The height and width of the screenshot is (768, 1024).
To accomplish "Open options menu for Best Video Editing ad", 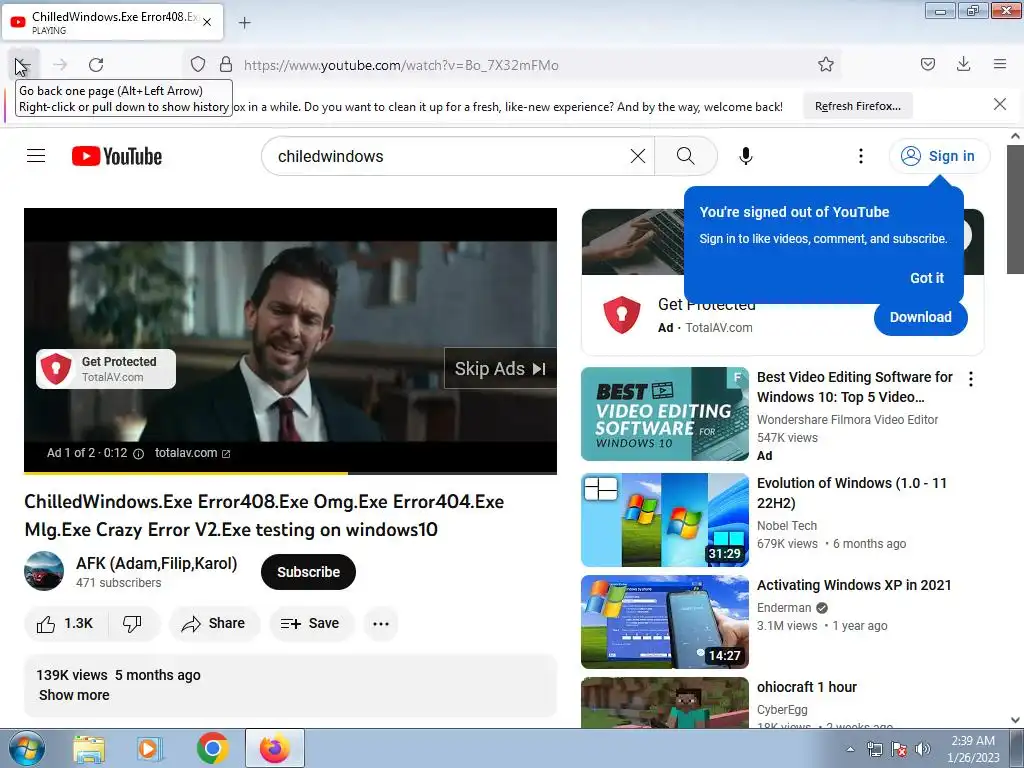I will tap(971, 379).
